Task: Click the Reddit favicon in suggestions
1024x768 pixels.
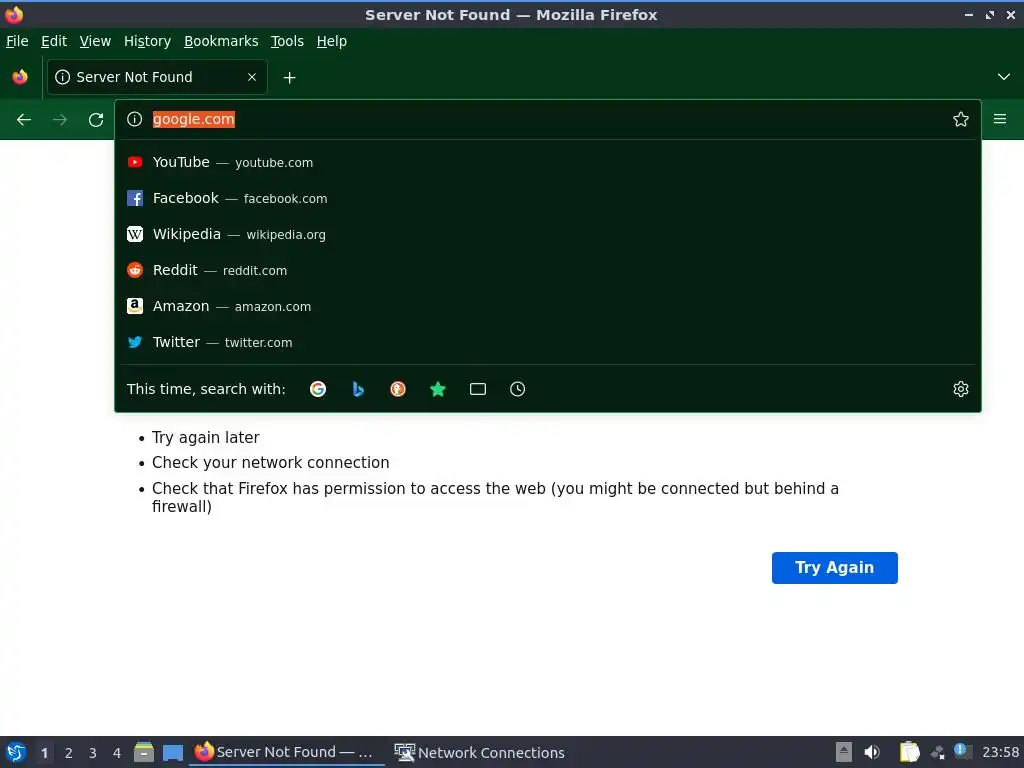Action: point(135,270)
